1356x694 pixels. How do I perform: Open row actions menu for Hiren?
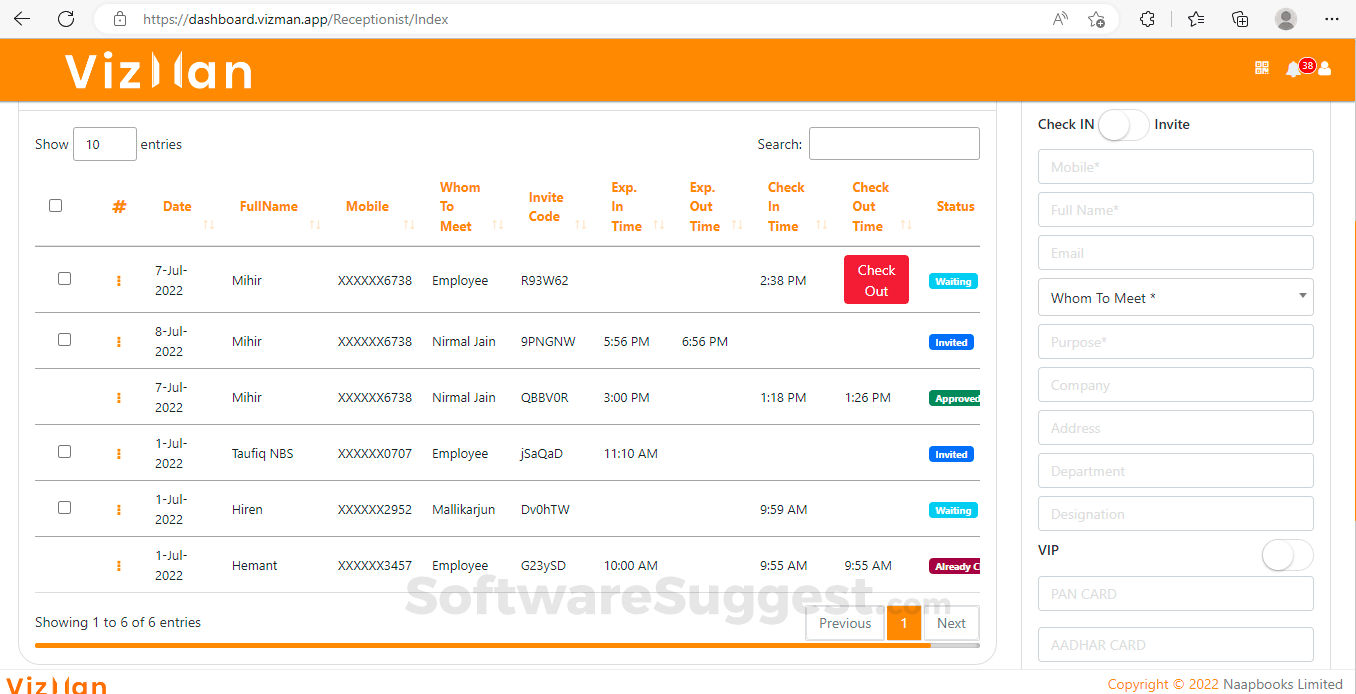click(119, 510)
